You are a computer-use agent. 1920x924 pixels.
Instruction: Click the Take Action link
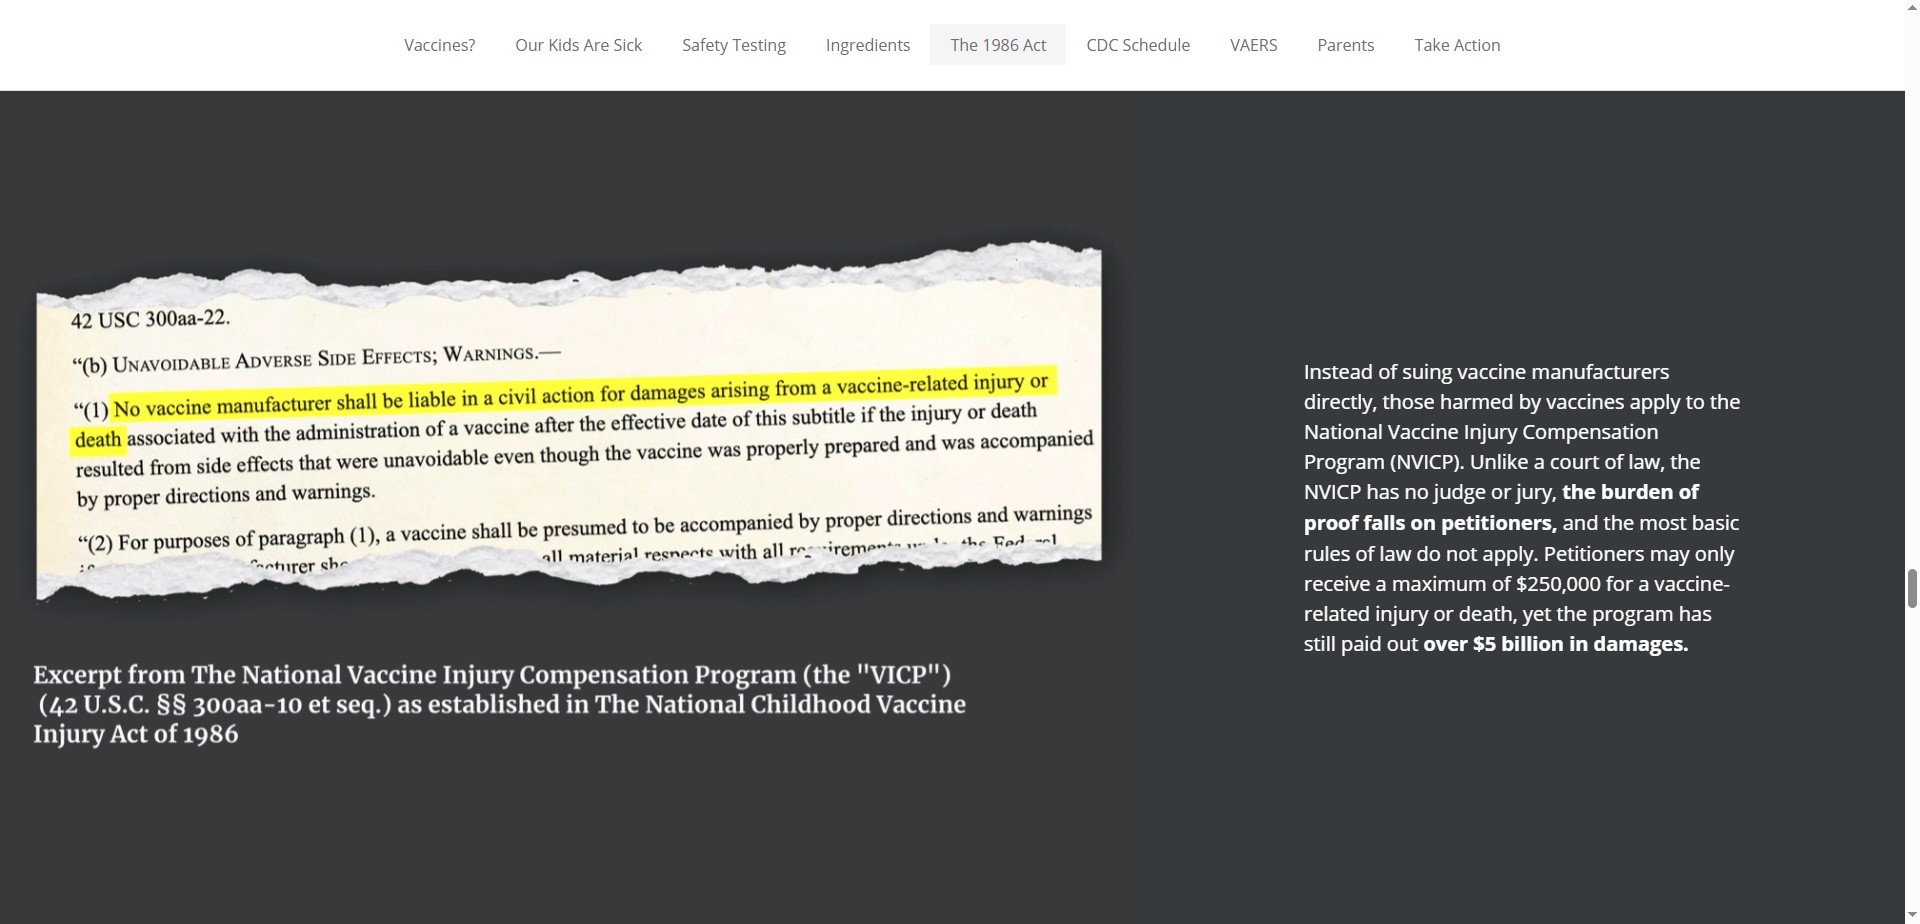(1456, 45)
